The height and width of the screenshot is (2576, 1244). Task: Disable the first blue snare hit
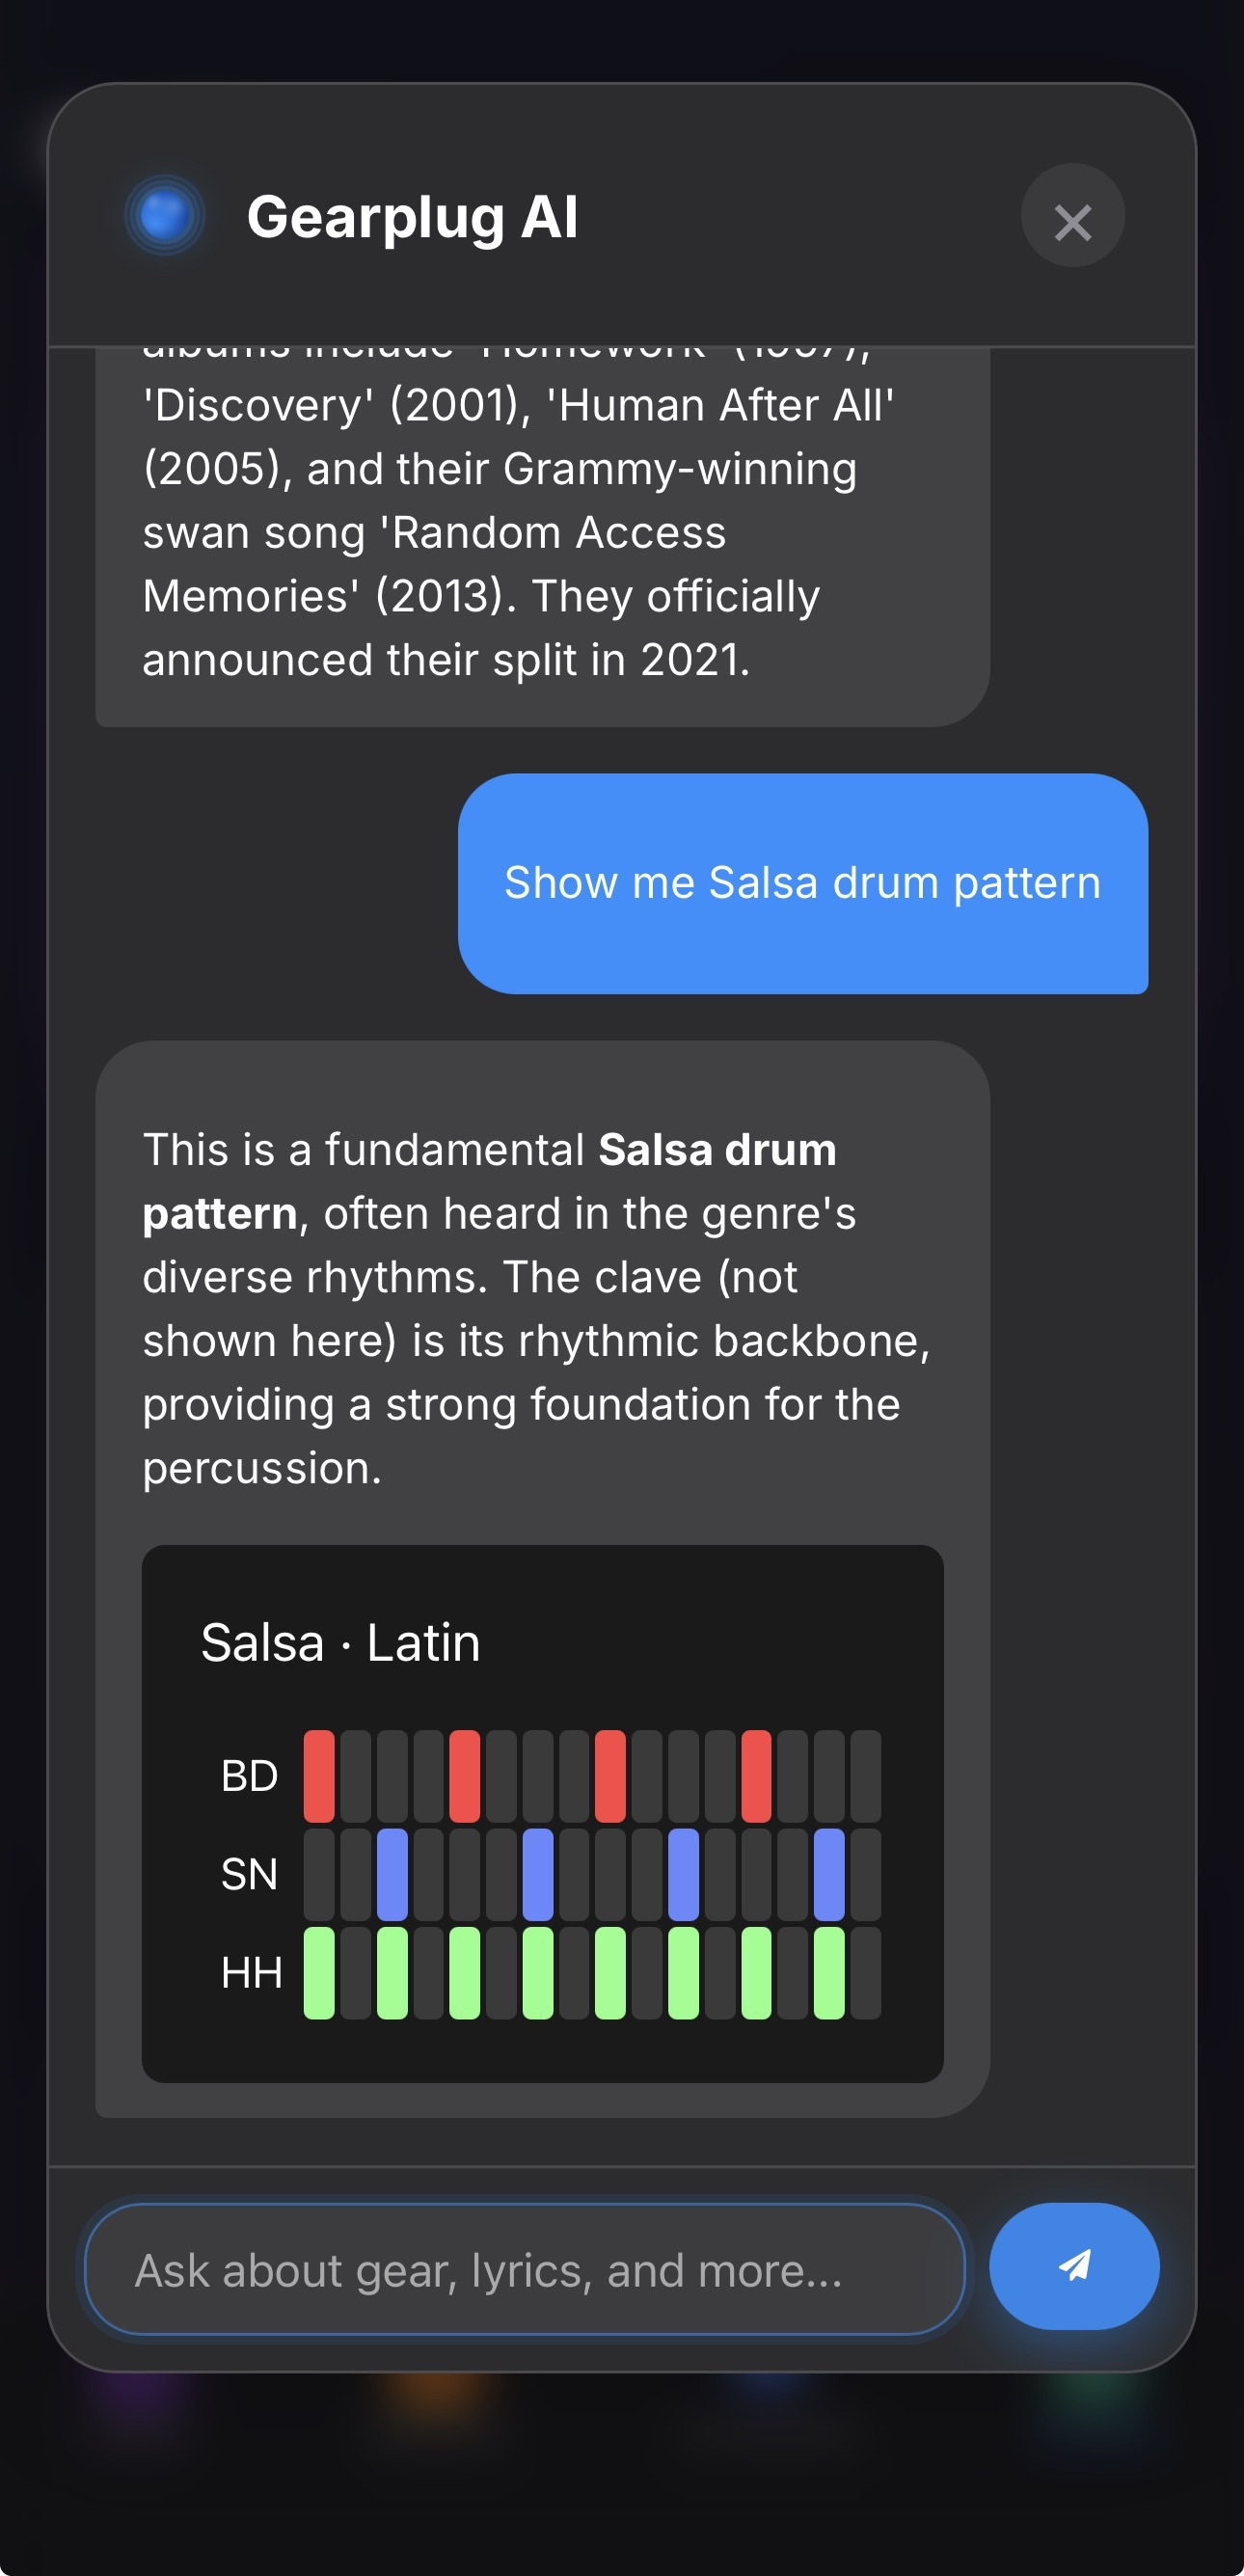tap(390, 1873)
